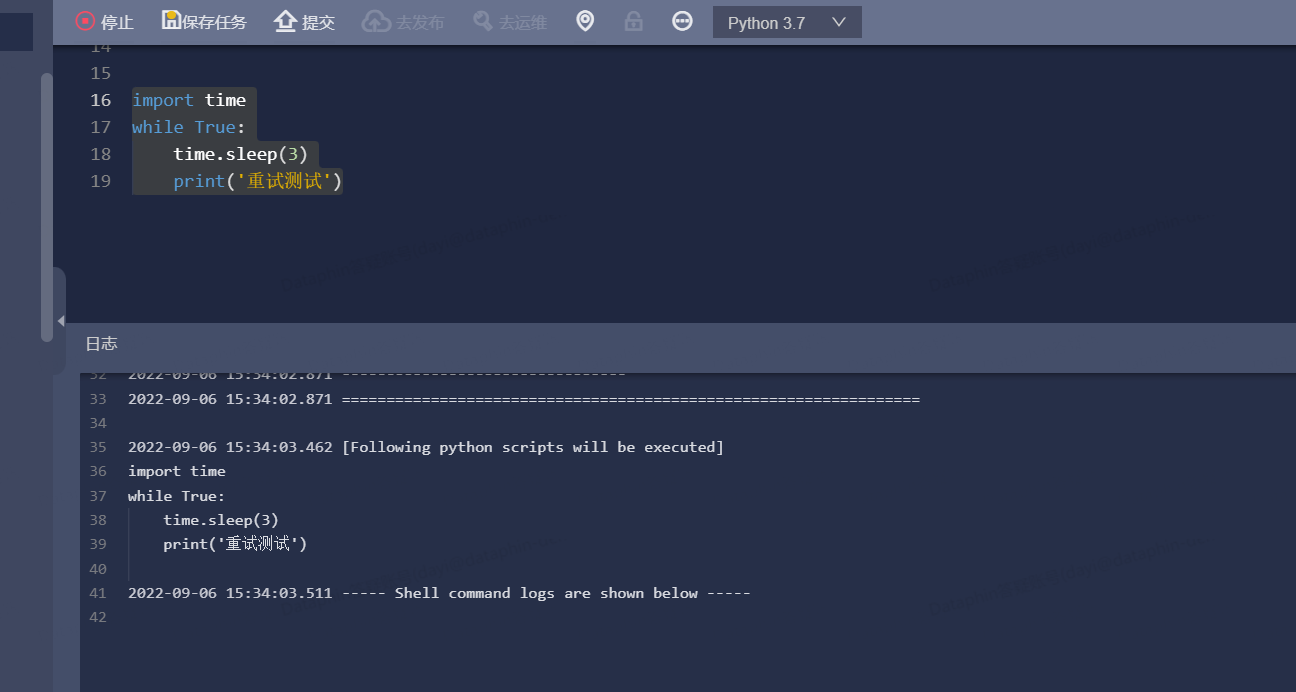This screenshot has height=692, width=1296.
Task: Click the dark sidebar tab at top left
Action: pyautogui.click(x=15, y=31)
